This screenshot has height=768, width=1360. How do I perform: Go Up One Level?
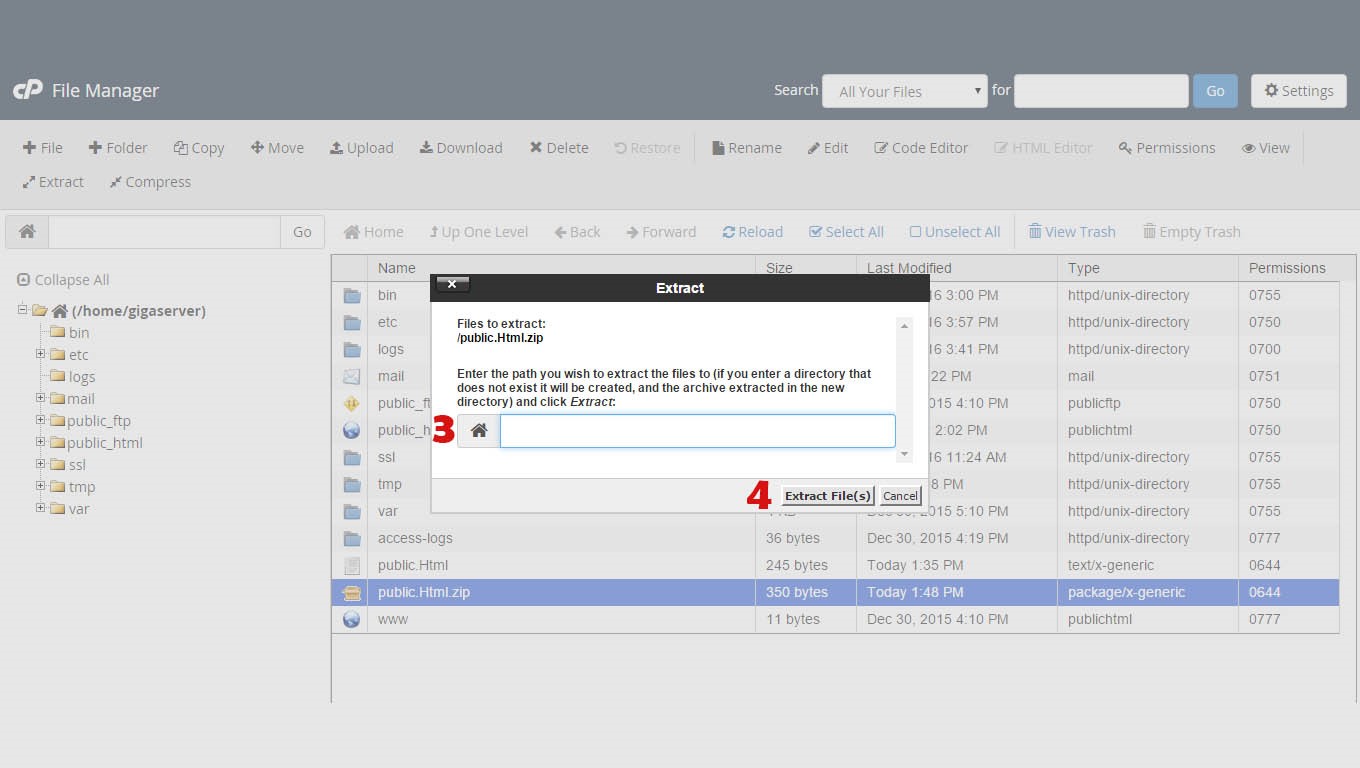click(479, 232)
